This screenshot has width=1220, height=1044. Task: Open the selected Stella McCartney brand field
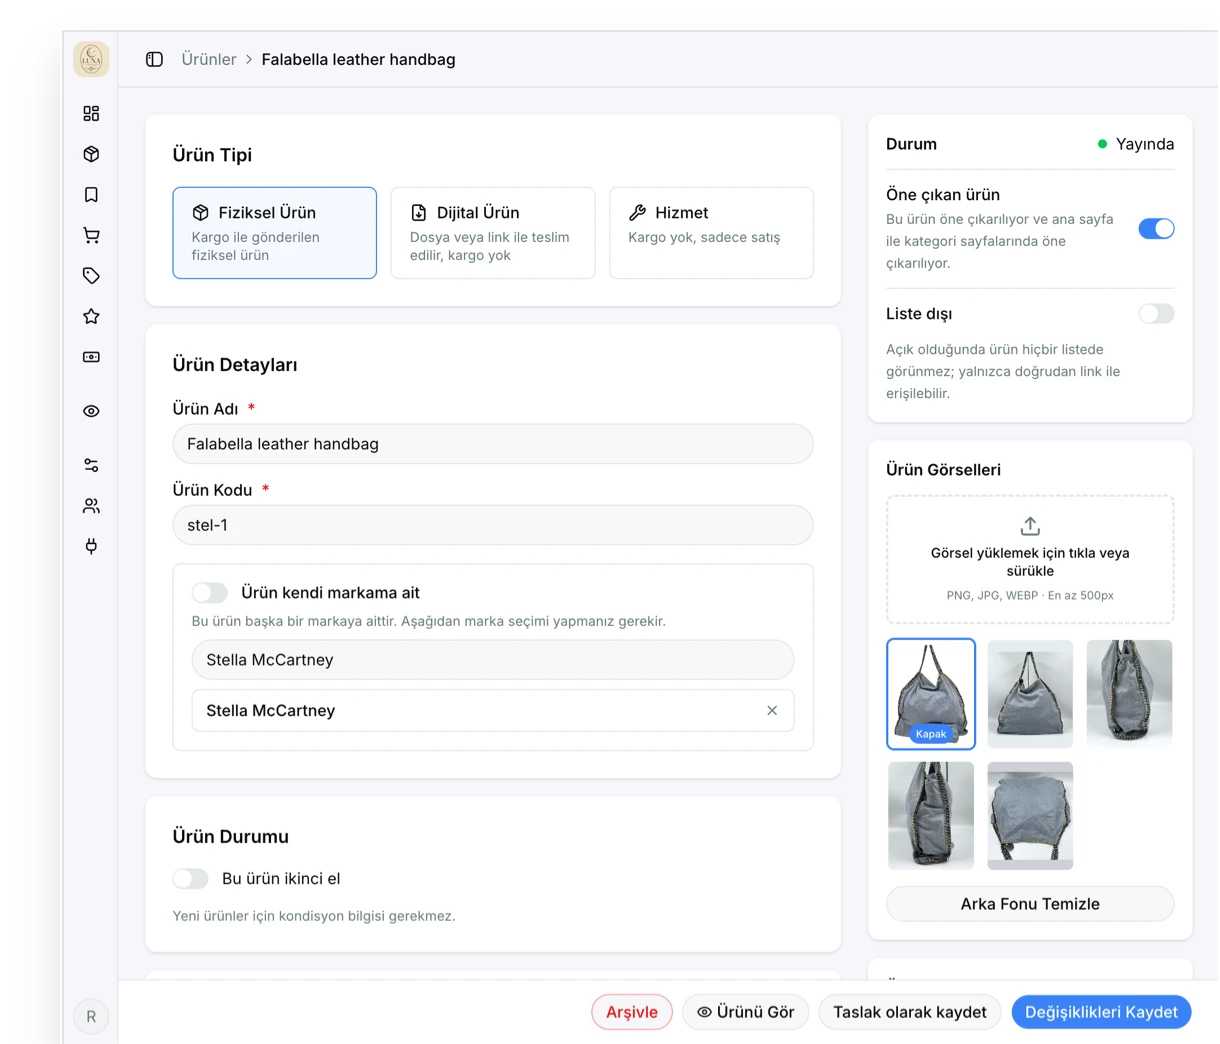[493, 711]
